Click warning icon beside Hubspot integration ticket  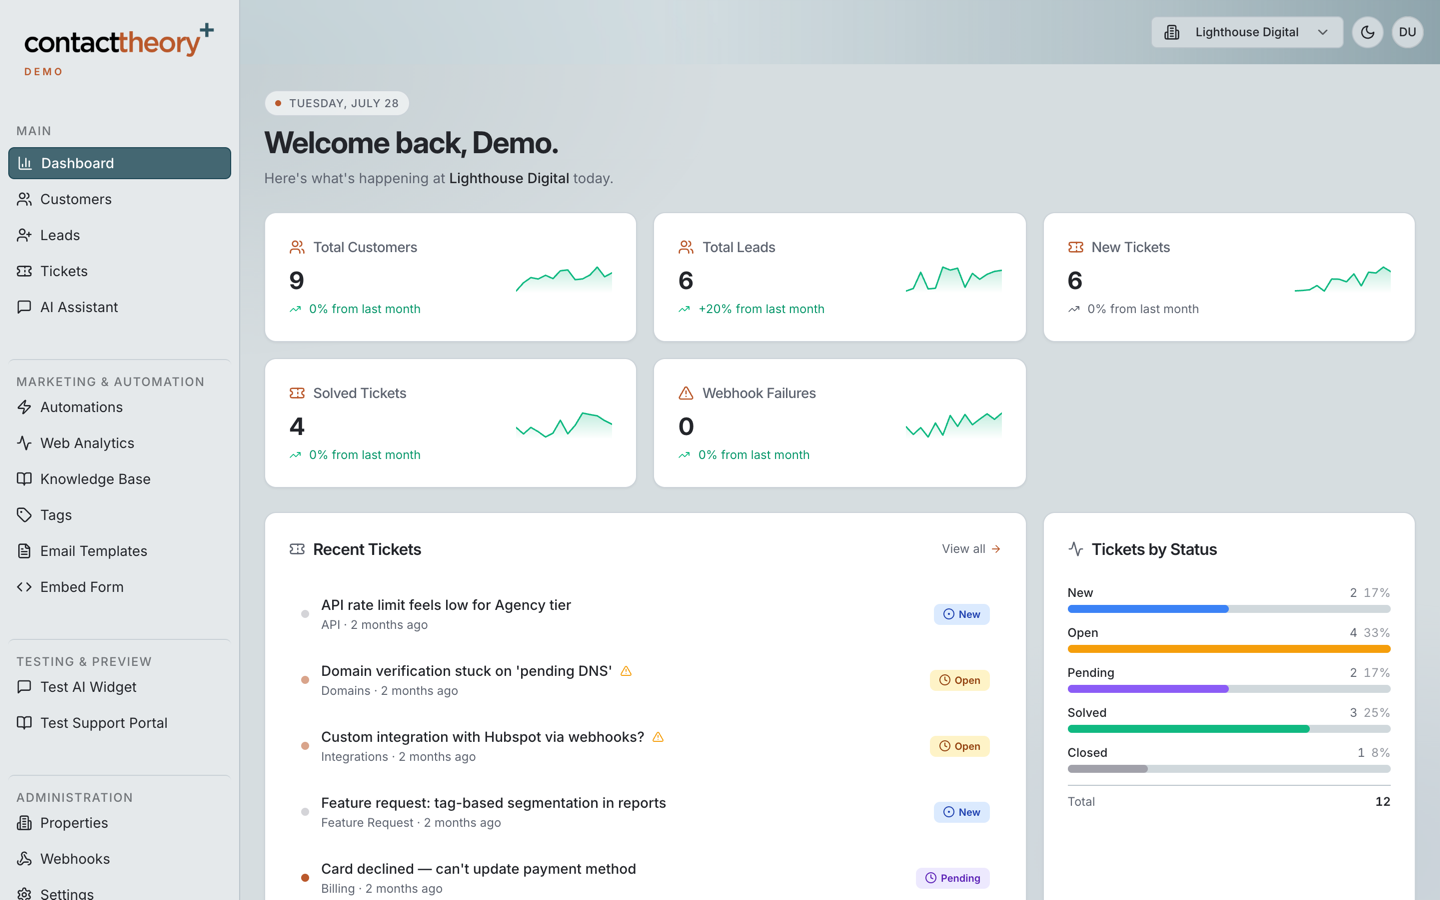coord(658,737)
